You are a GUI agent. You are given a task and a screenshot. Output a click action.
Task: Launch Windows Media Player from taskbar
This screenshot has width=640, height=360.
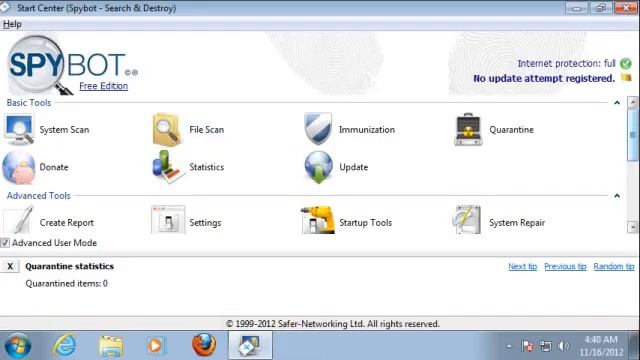pyautogui.click(x=156, y=346)
